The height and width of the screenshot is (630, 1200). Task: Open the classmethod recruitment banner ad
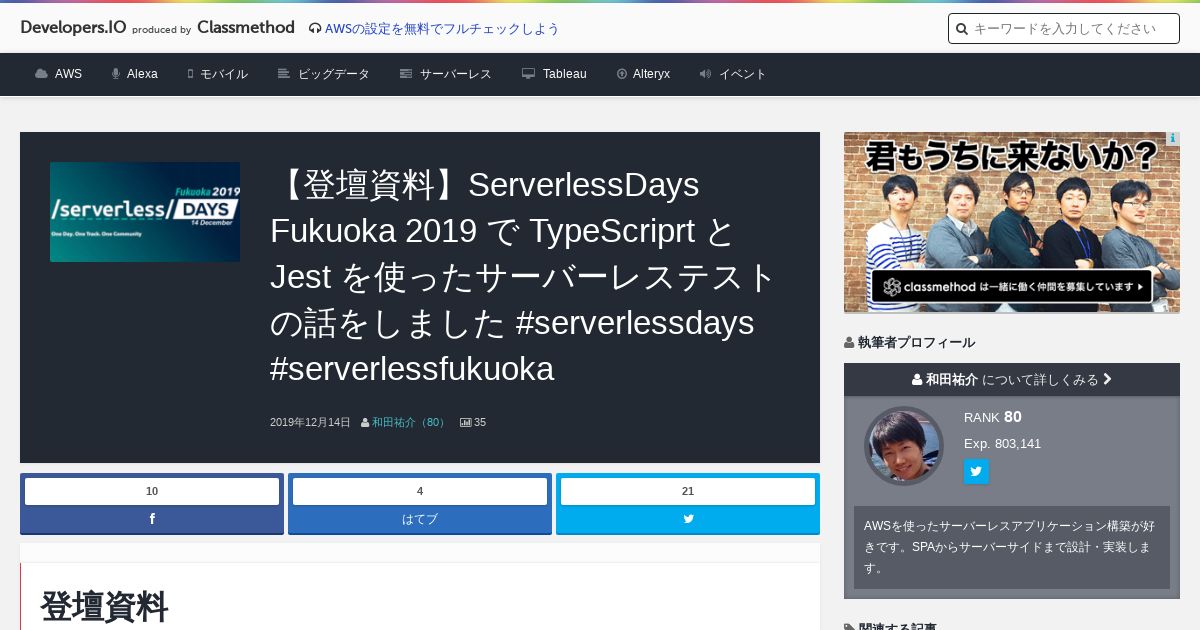point(1012,222)
